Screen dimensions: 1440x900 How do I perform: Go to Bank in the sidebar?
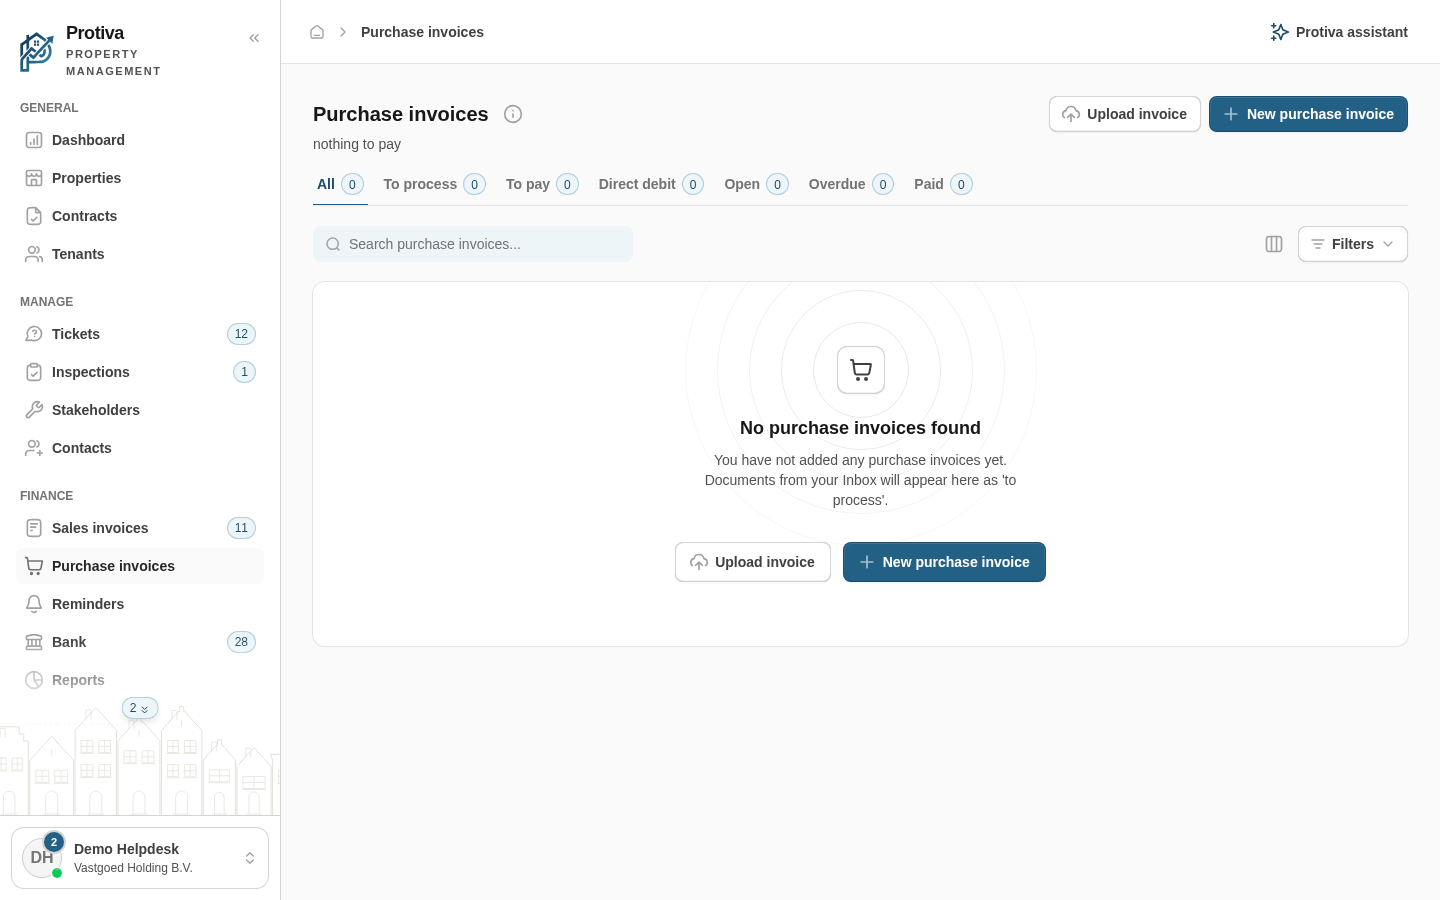(x=140, y=642)
